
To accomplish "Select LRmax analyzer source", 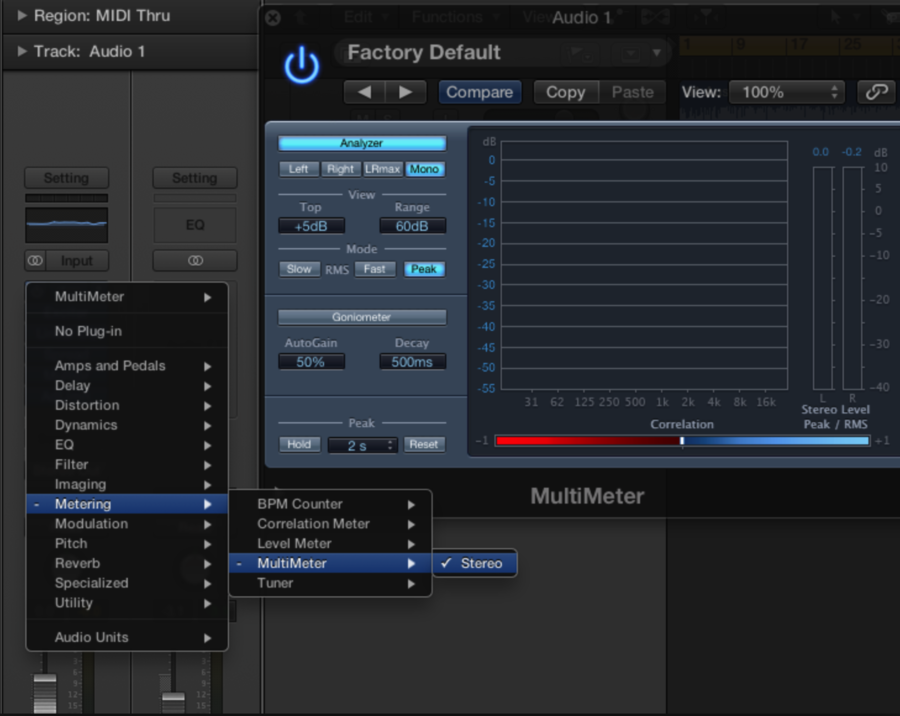I will click(x=382, y=169).
